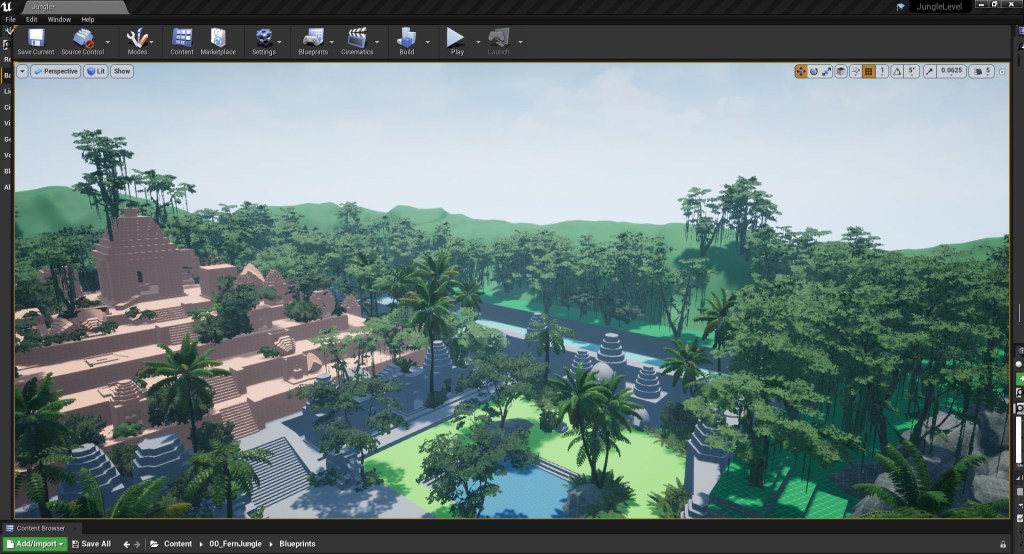Select the translate gizmo mode icon
The height and width of the screenshot is (554, 1024).
(801, 71)
